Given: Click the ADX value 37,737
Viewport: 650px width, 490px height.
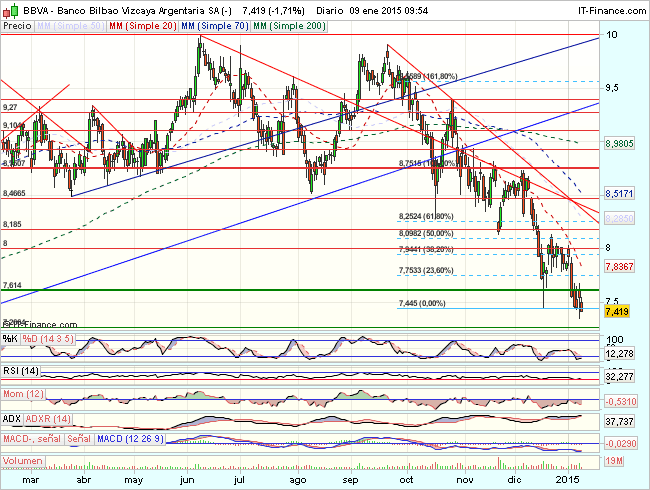Looking at the screenshot, I should tap(619, 422).
